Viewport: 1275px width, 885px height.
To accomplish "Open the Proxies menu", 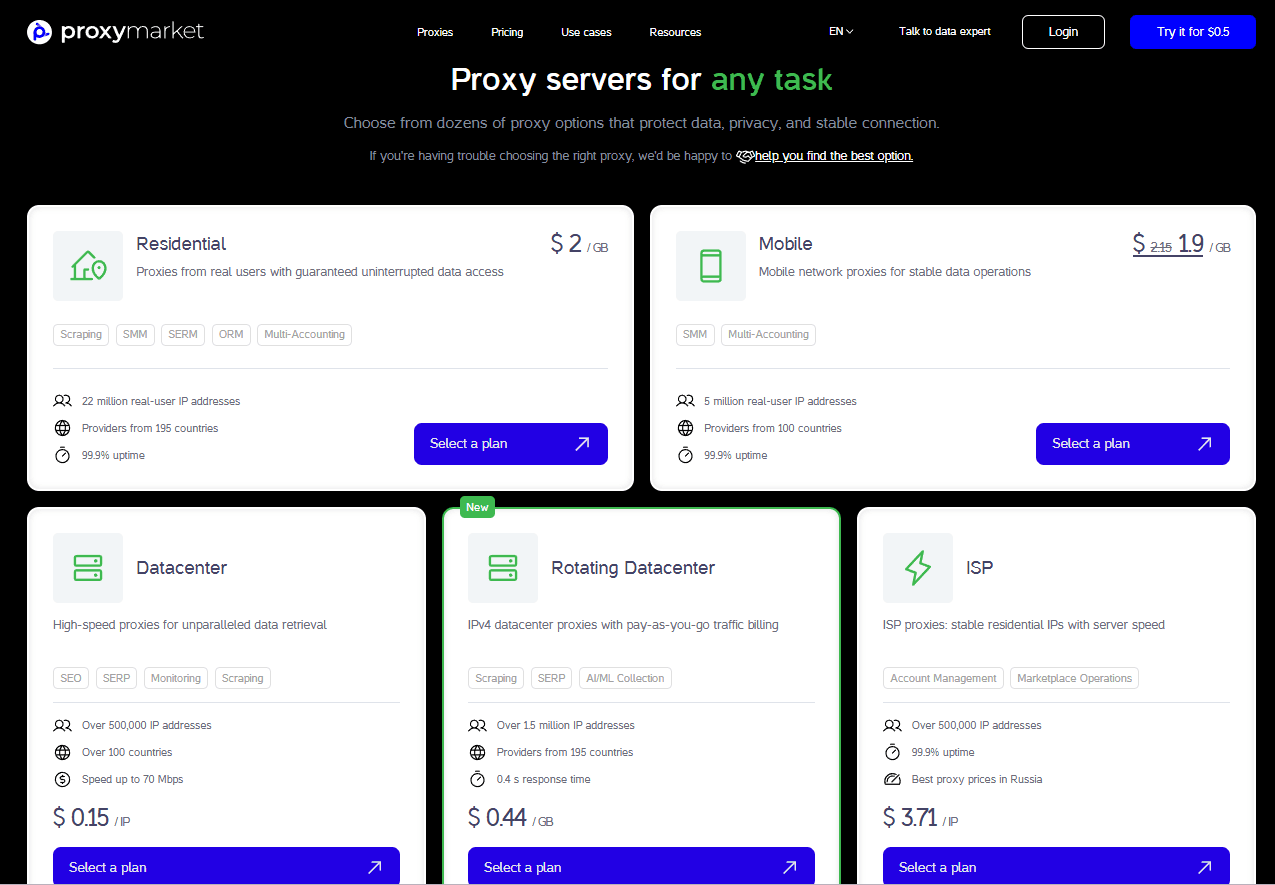I will [x=435, y=32].
